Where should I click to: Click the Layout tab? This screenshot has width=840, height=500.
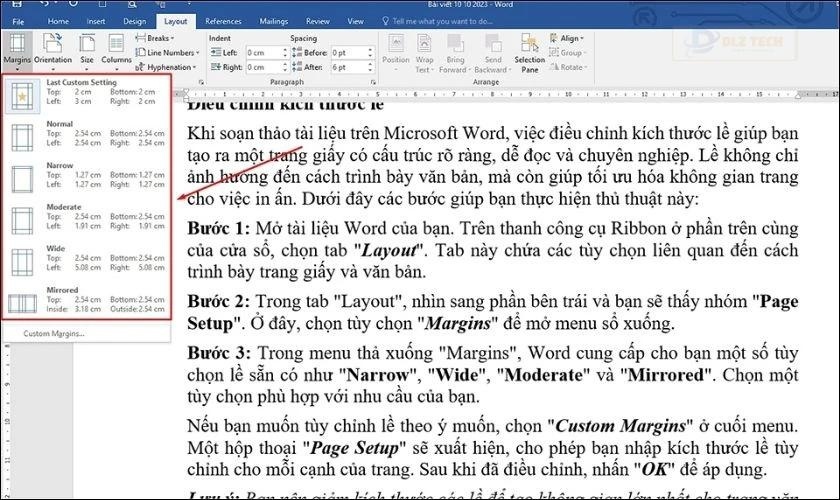pos(176,21)
